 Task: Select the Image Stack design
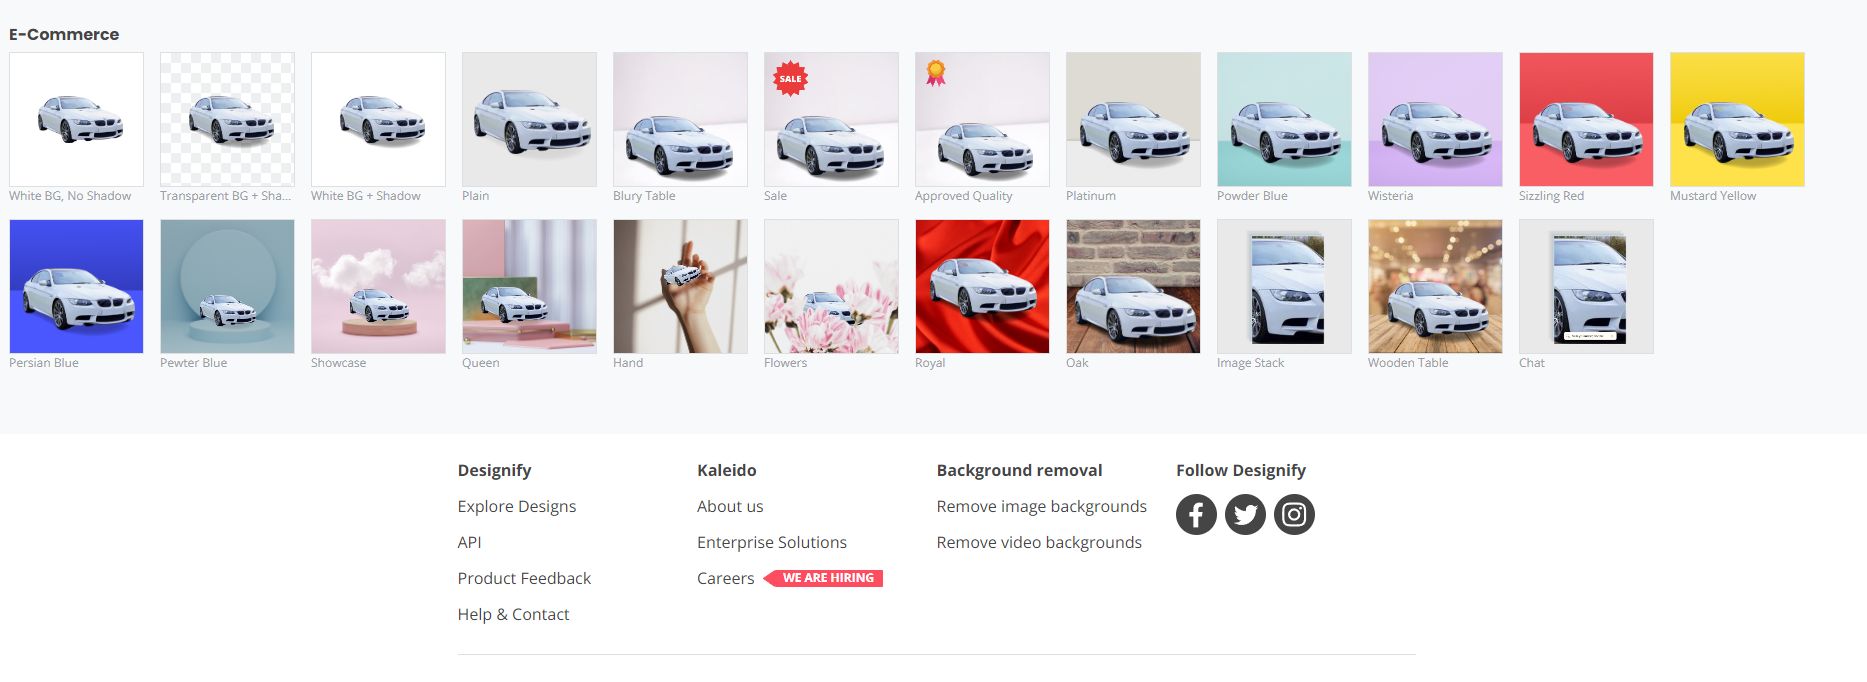tap(1284, 286)
